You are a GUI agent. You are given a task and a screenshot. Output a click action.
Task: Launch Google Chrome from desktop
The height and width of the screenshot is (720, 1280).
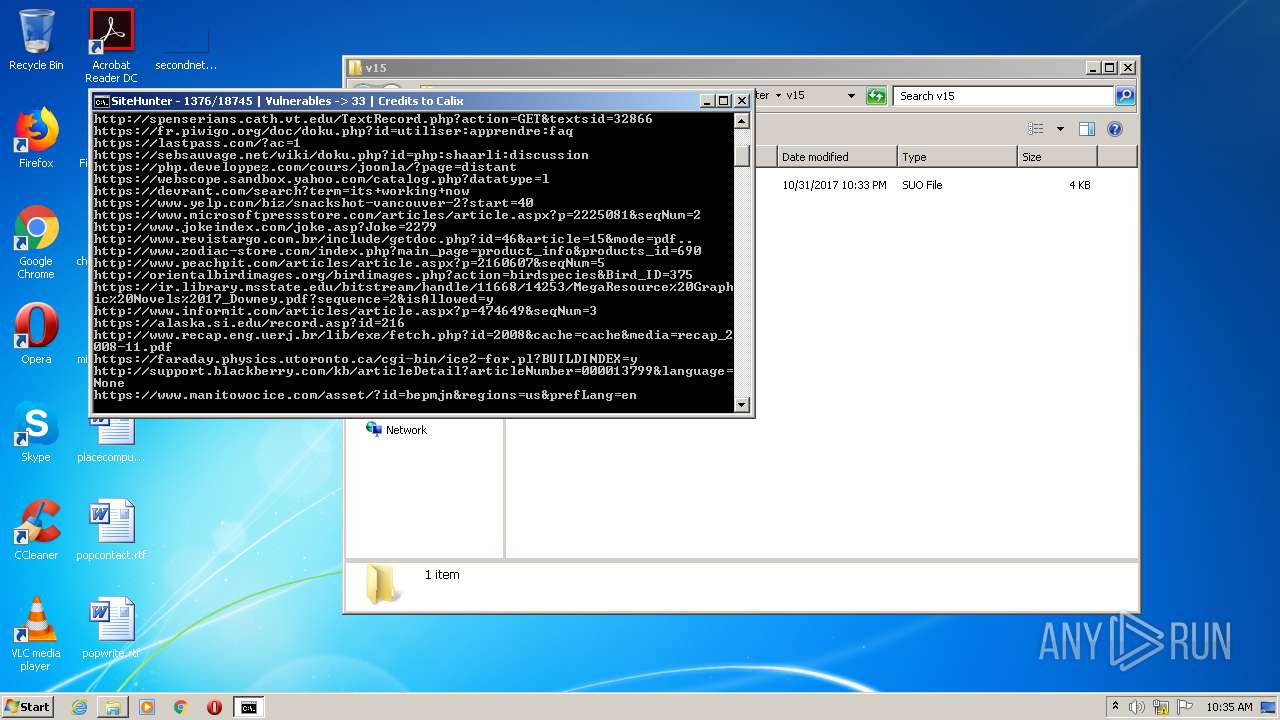pos(36,242)
